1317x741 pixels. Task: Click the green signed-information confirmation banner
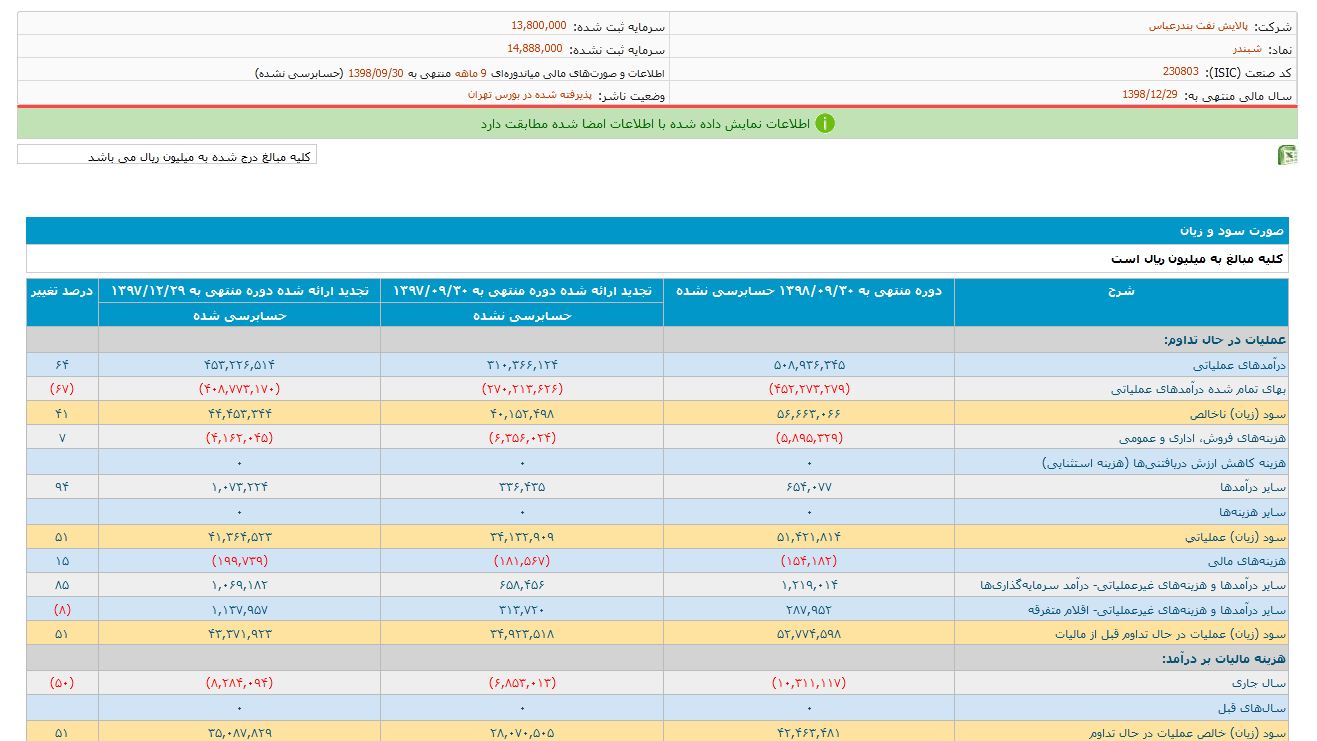(x=657, y=123)
